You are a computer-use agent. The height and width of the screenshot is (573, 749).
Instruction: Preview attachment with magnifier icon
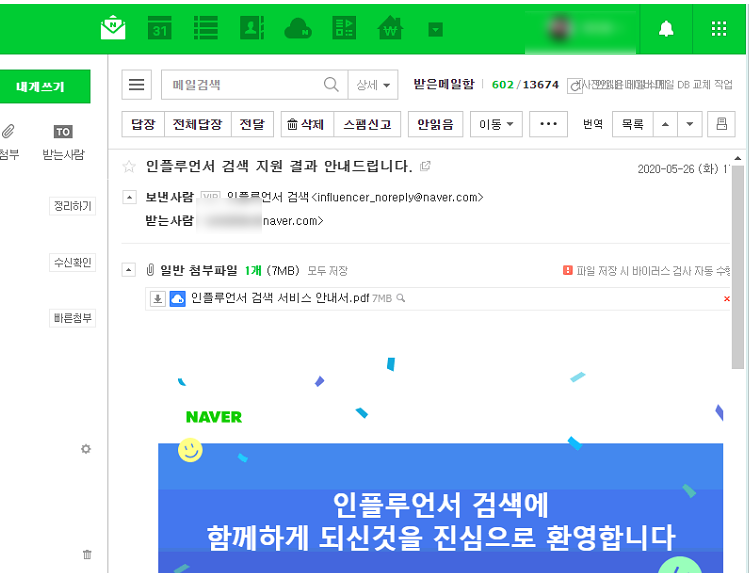[401, 298]
